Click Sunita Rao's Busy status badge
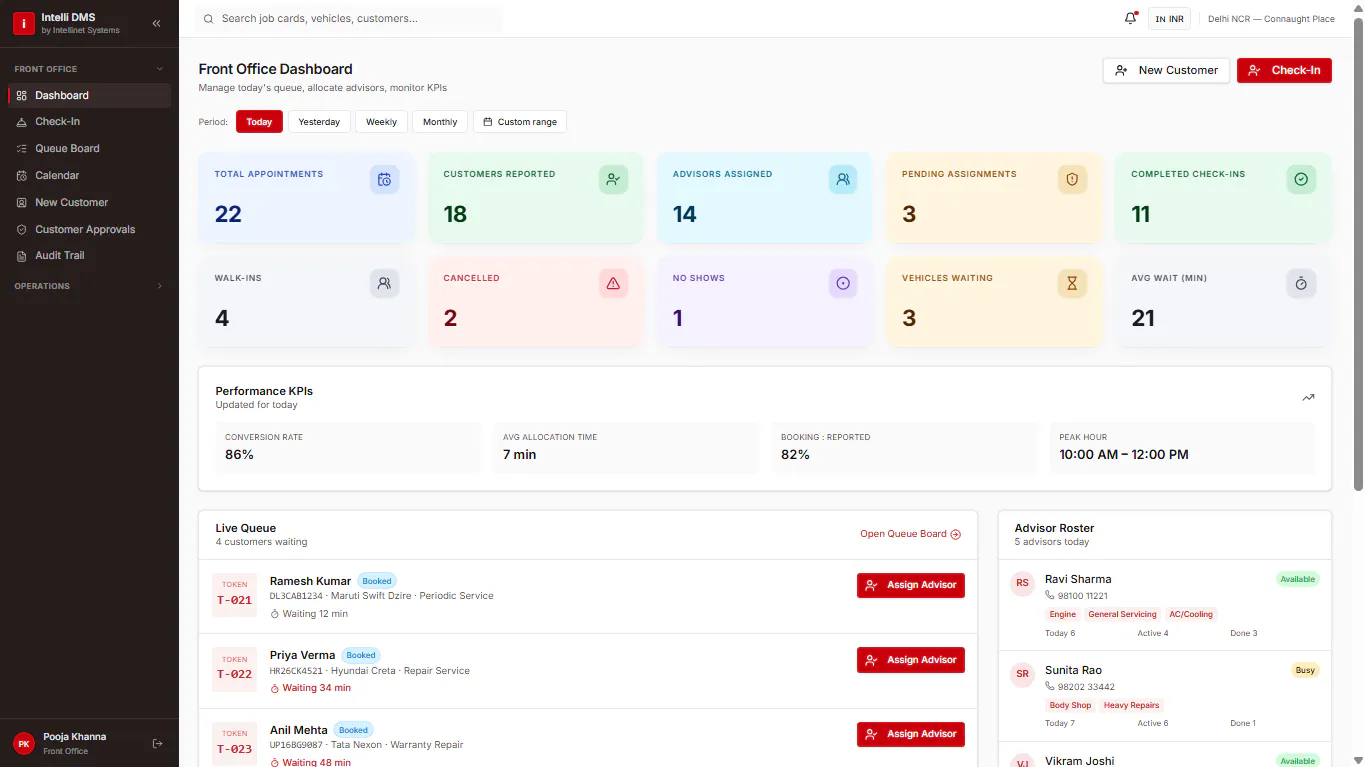 click(1306, 670)
